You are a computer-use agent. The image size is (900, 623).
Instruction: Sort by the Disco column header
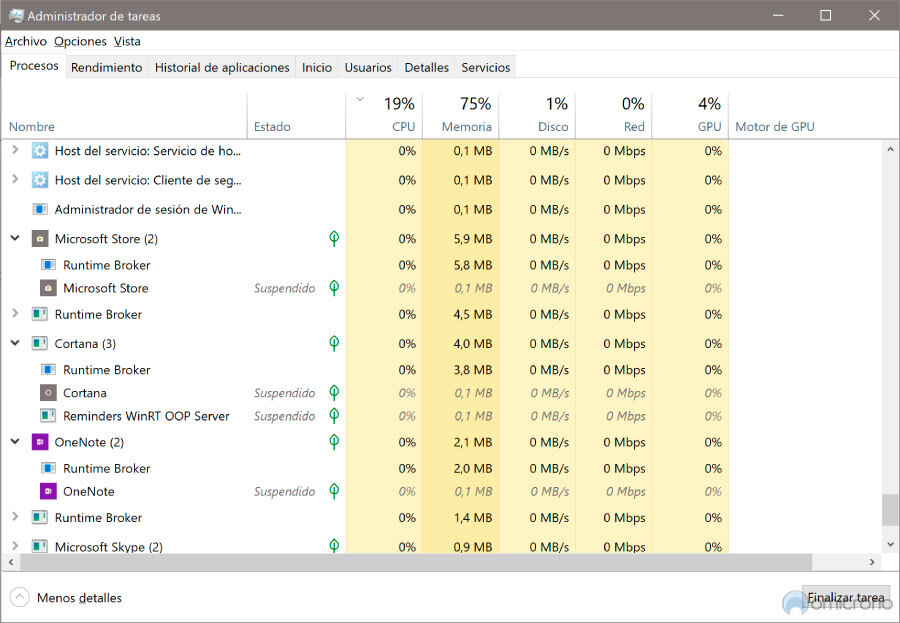(537, 115)
